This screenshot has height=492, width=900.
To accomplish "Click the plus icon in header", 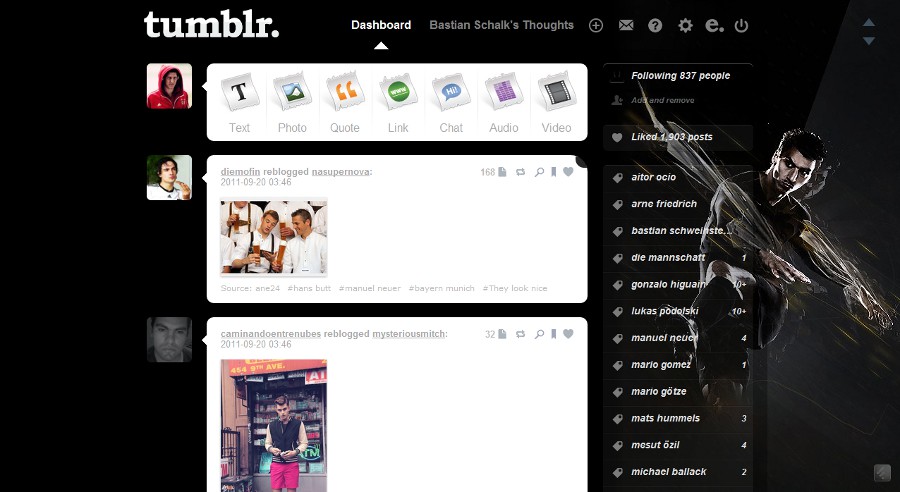I will coord(596,25).
